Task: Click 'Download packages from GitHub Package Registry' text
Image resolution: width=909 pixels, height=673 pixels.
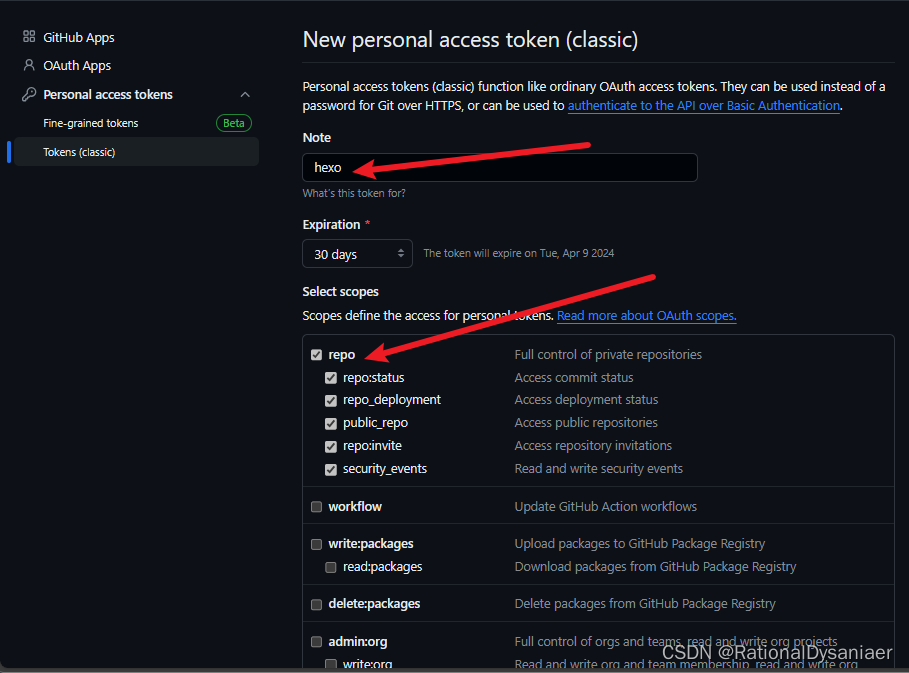Action: 656,567
